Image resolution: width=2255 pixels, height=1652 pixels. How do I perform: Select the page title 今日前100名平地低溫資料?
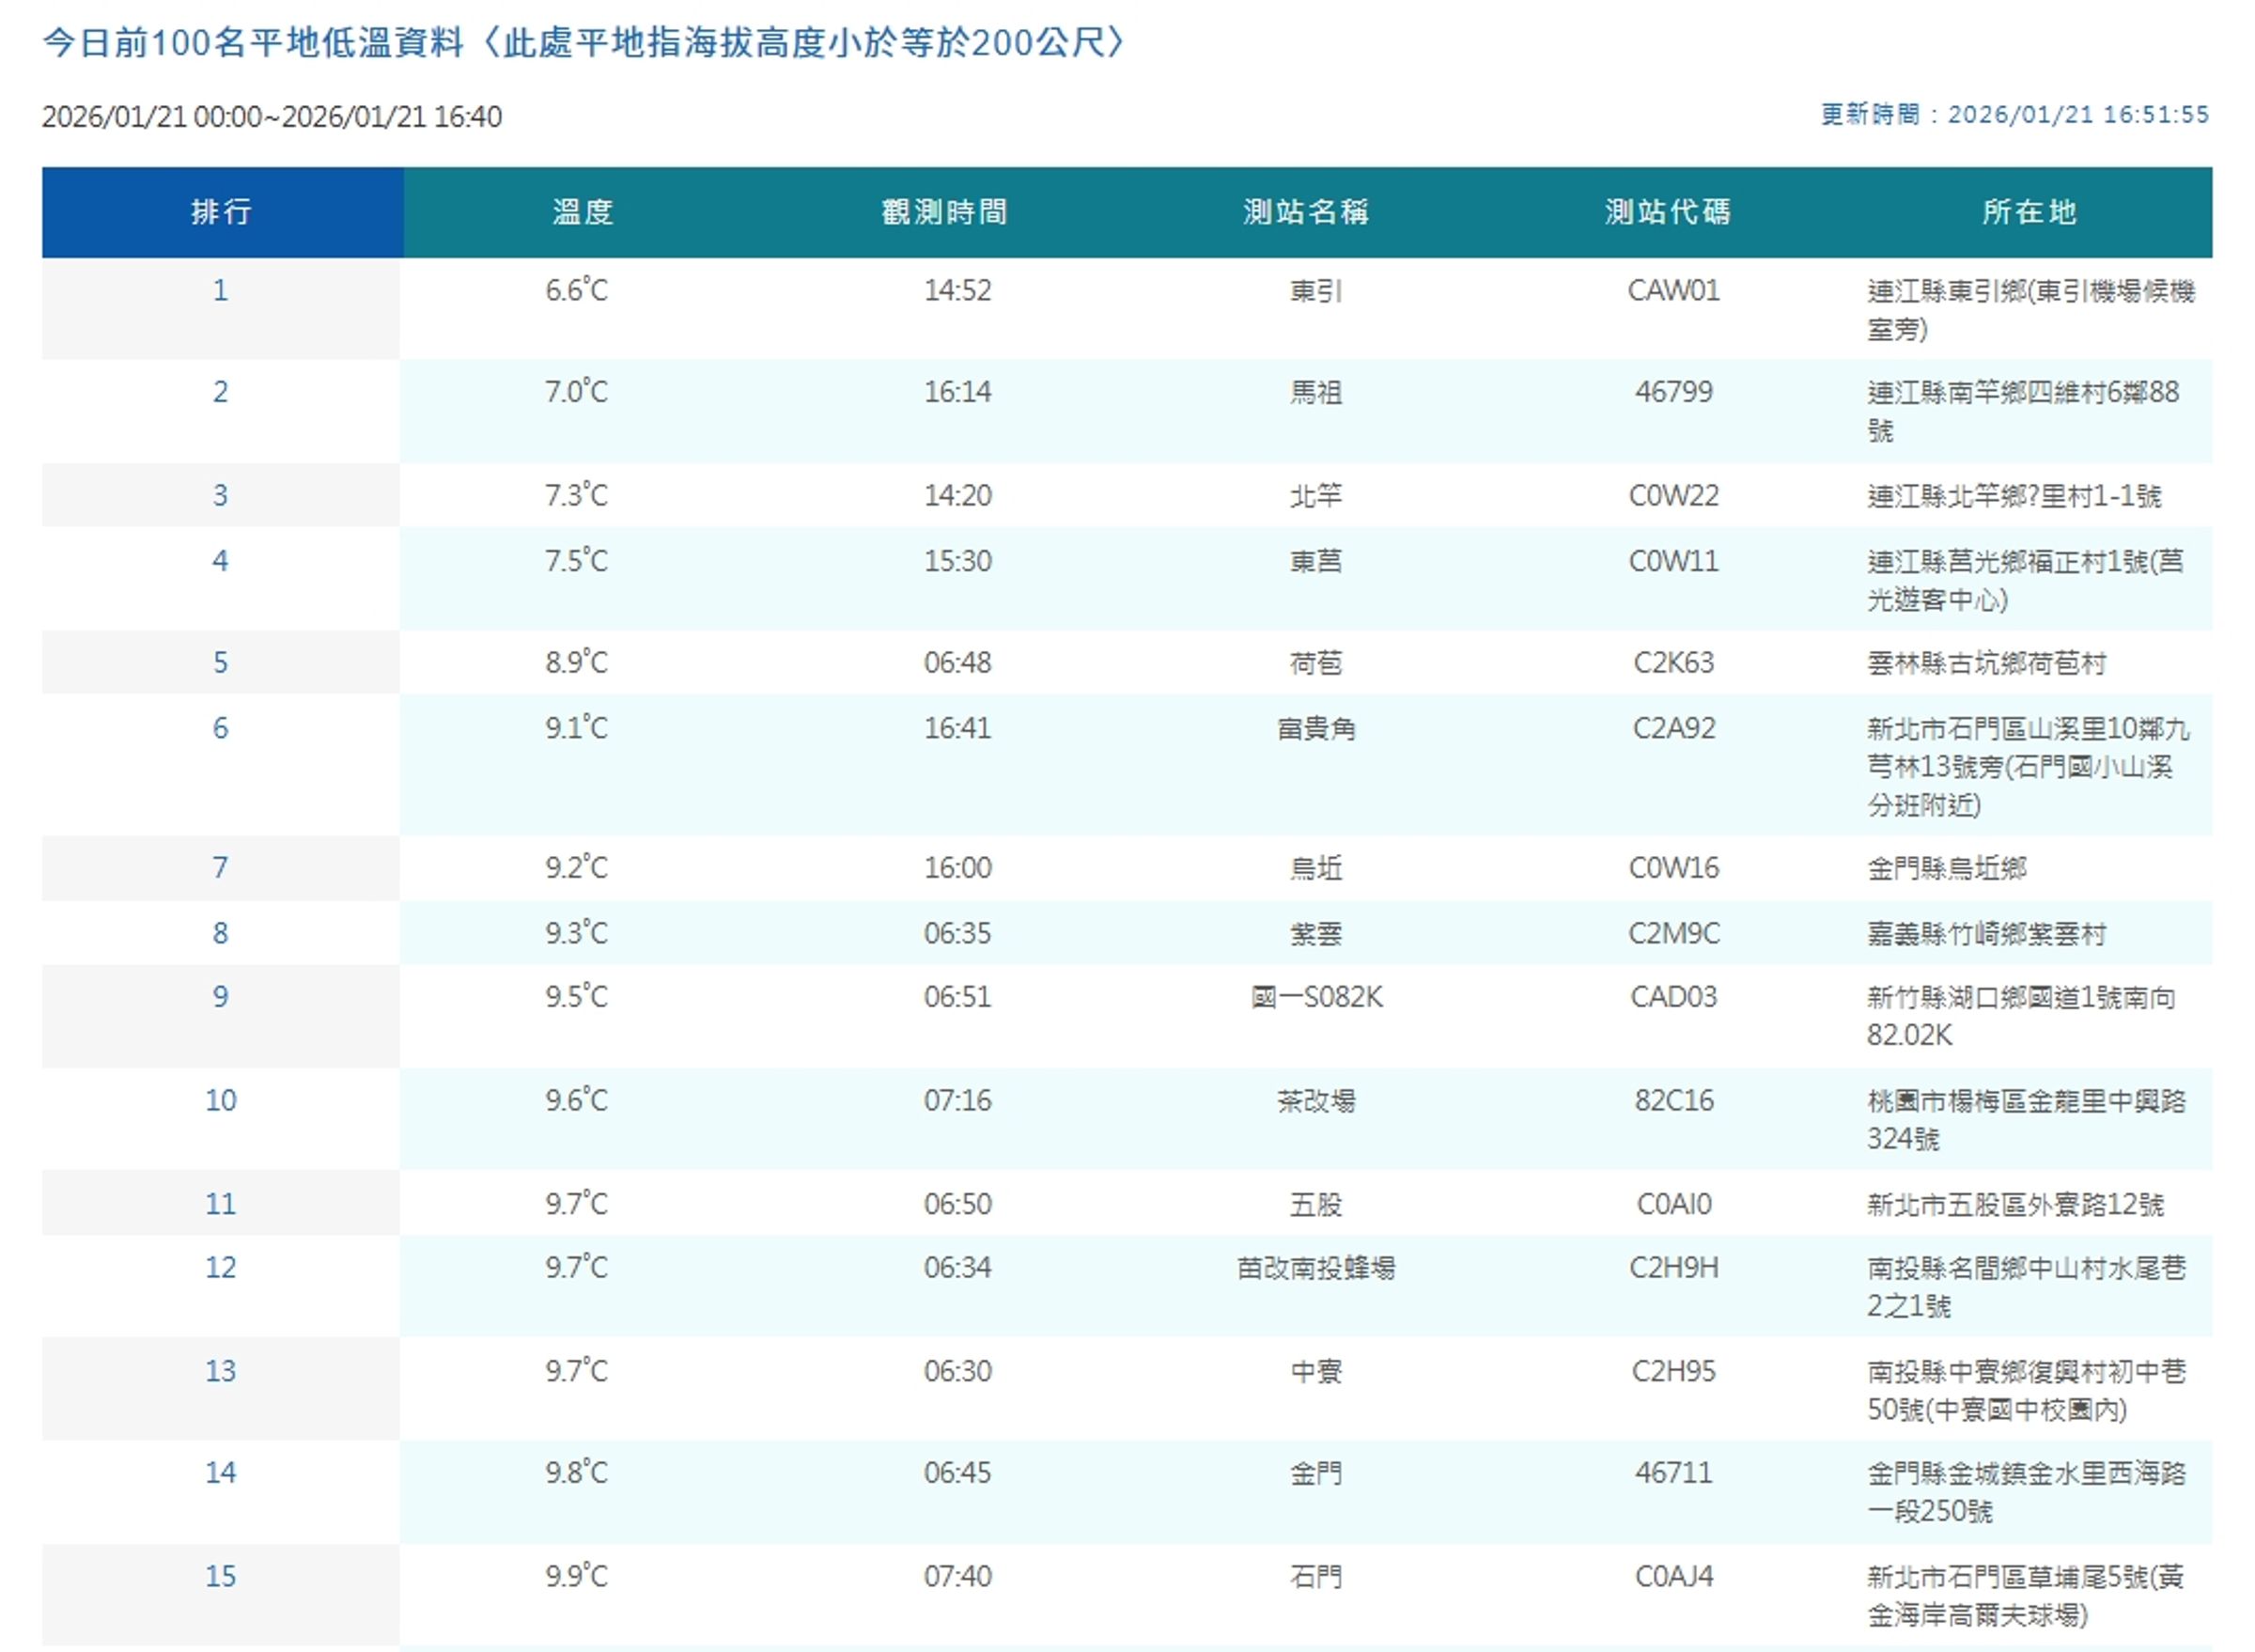(x=253, y=43)
